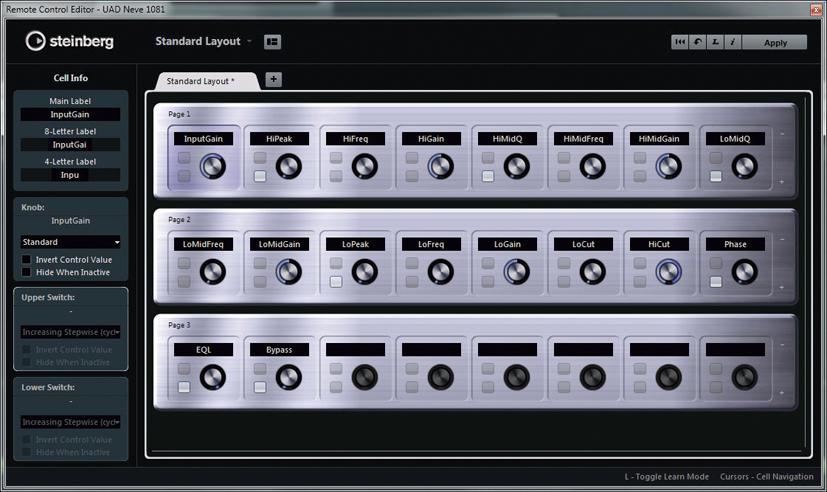
Task: Select the HiPeak knob
Action: pyautogui.click(x=289, y=167)
